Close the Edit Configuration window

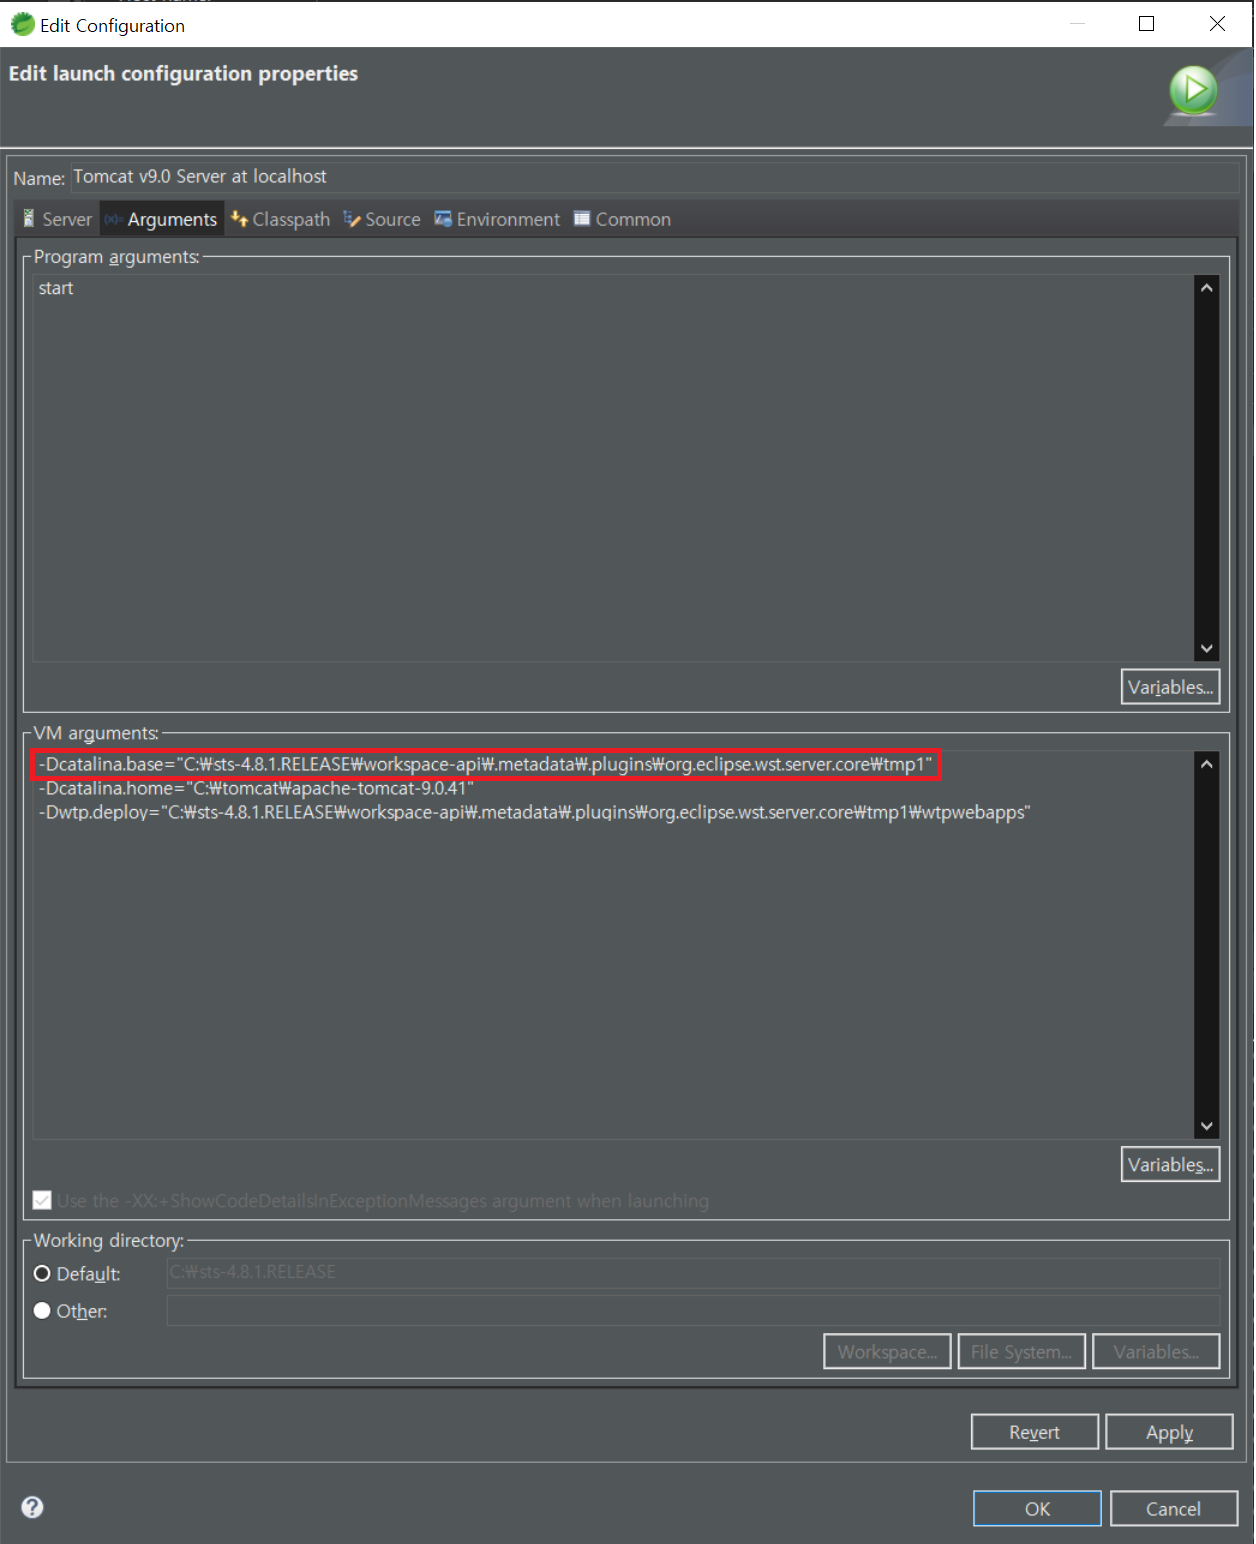coord(1217,24)
